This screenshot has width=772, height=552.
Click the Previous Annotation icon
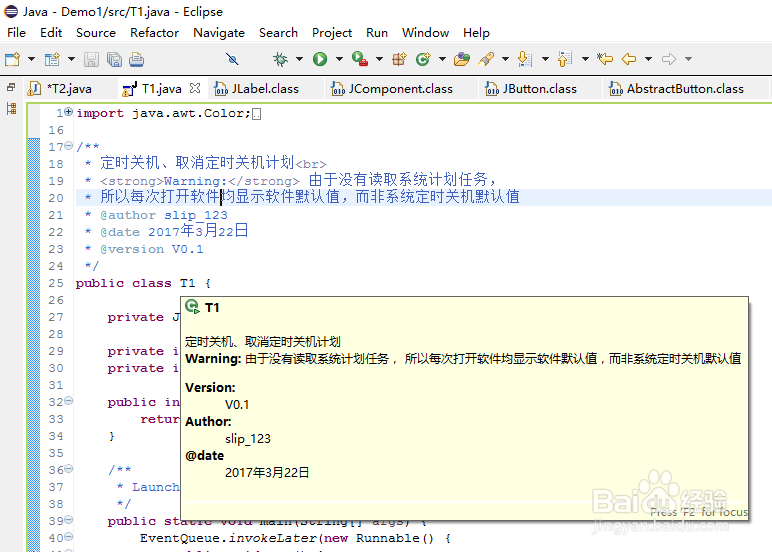coord(565,60)
